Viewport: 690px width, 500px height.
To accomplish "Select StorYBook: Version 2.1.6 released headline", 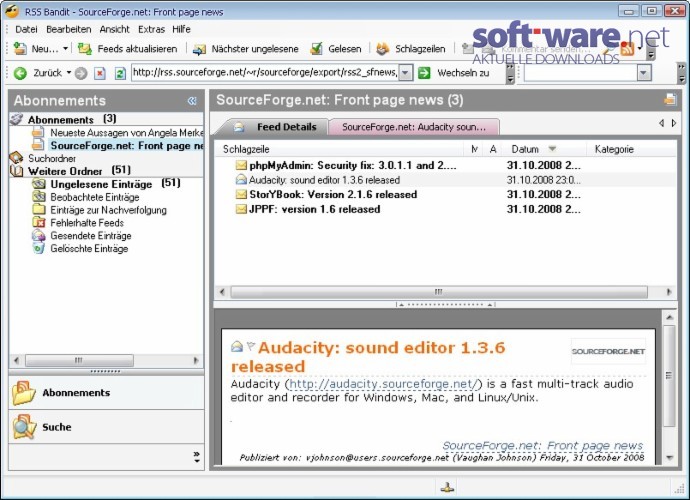I will click(x=333, y=195).
